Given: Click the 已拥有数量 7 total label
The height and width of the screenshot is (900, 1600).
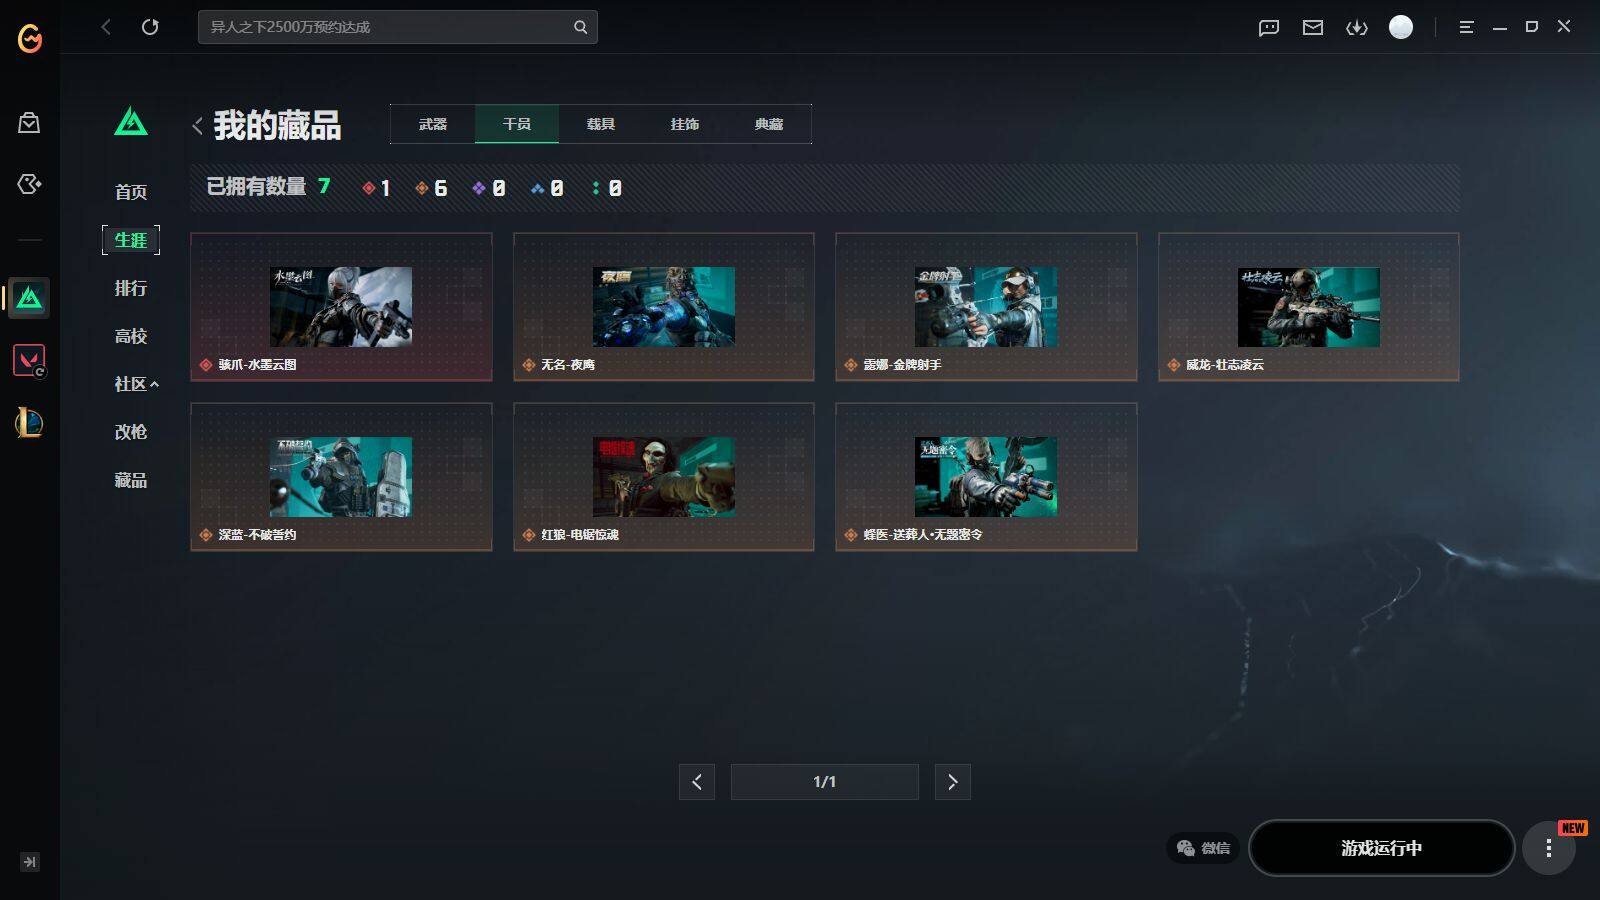Looking at the screenshot, I should 268,187.
